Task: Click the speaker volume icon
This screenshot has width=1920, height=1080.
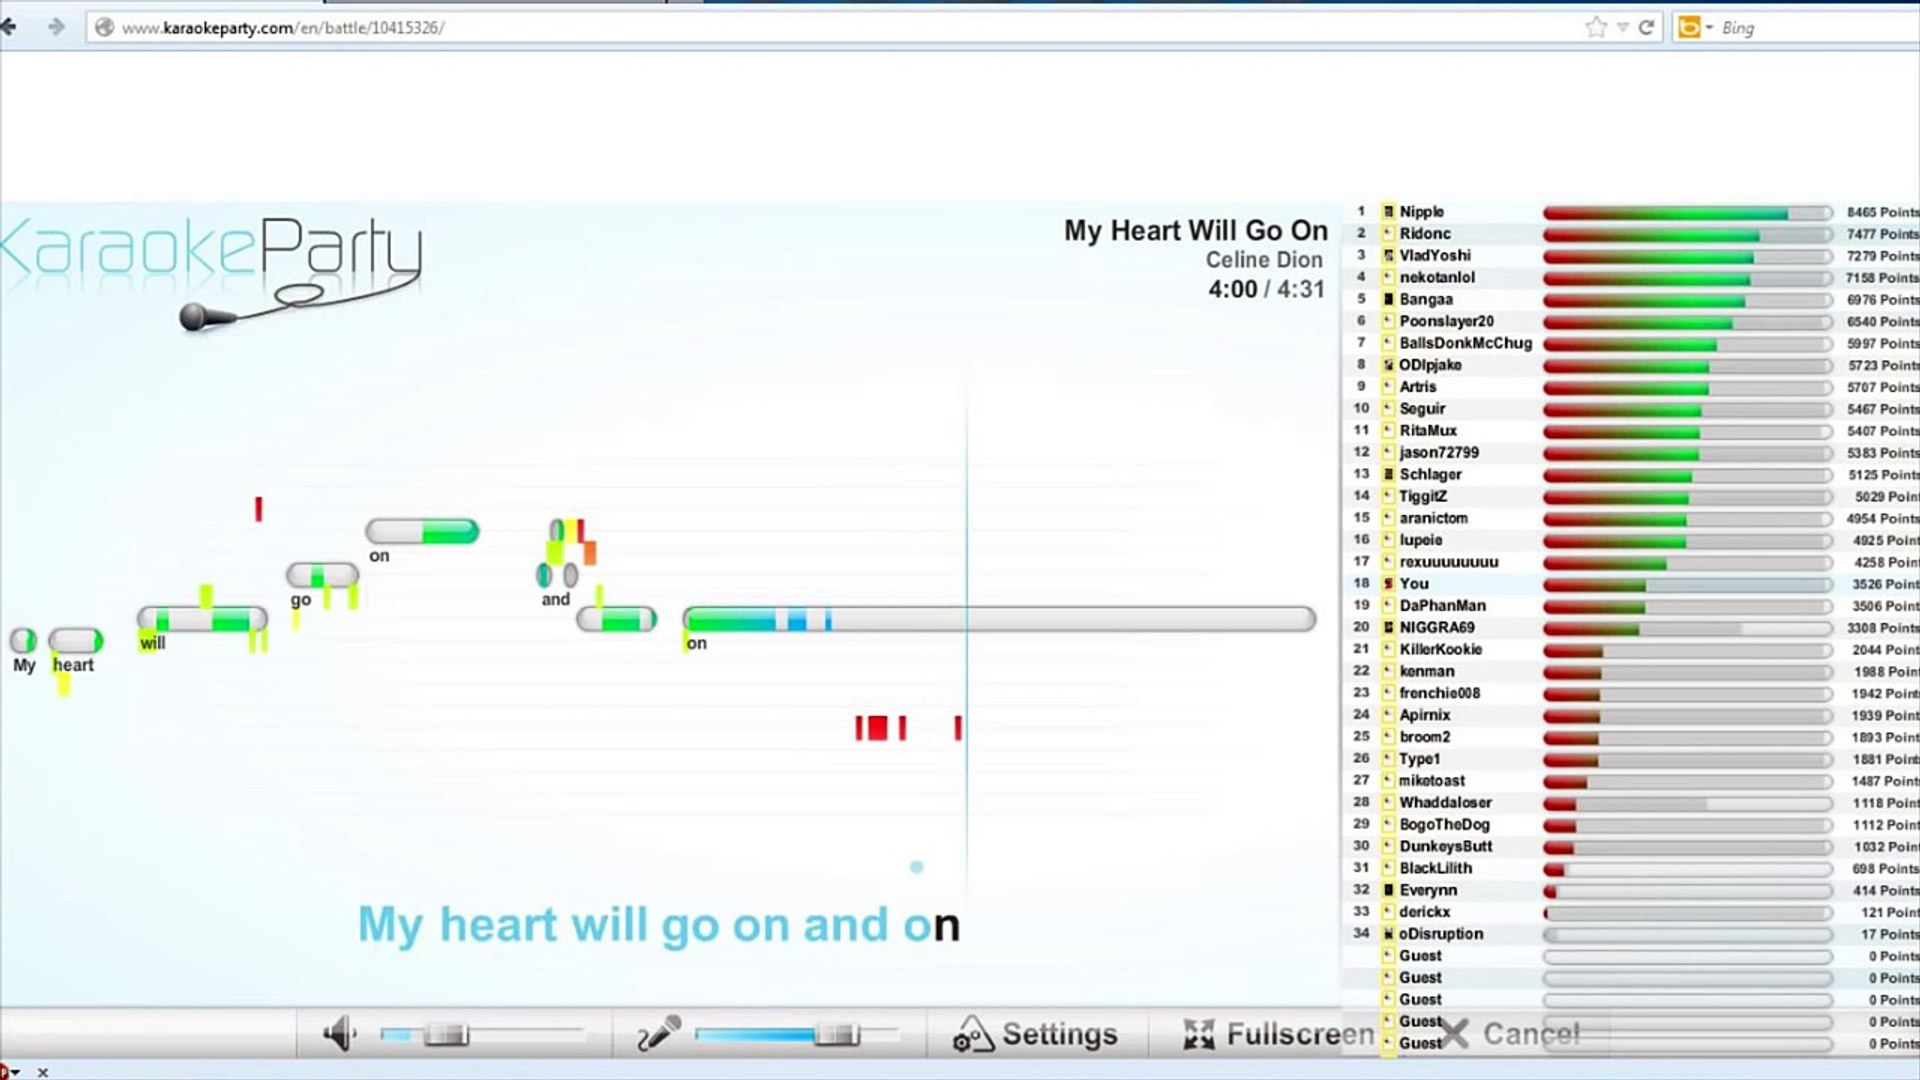Action: click(x=340, y=1034)
